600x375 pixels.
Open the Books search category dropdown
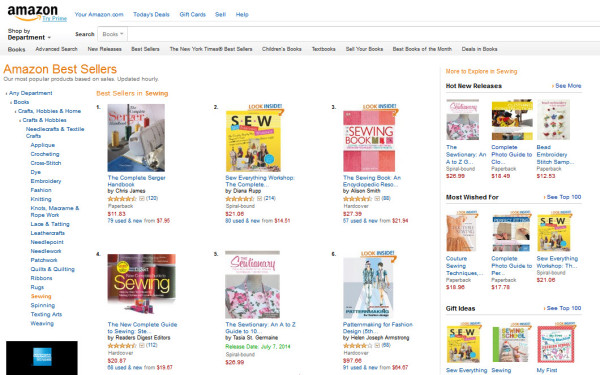112,34
